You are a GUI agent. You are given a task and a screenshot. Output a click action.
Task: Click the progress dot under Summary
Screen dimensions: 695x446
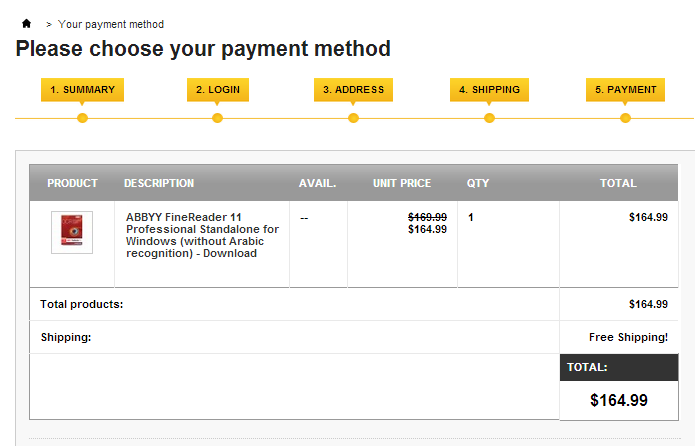tap(82, 118)
